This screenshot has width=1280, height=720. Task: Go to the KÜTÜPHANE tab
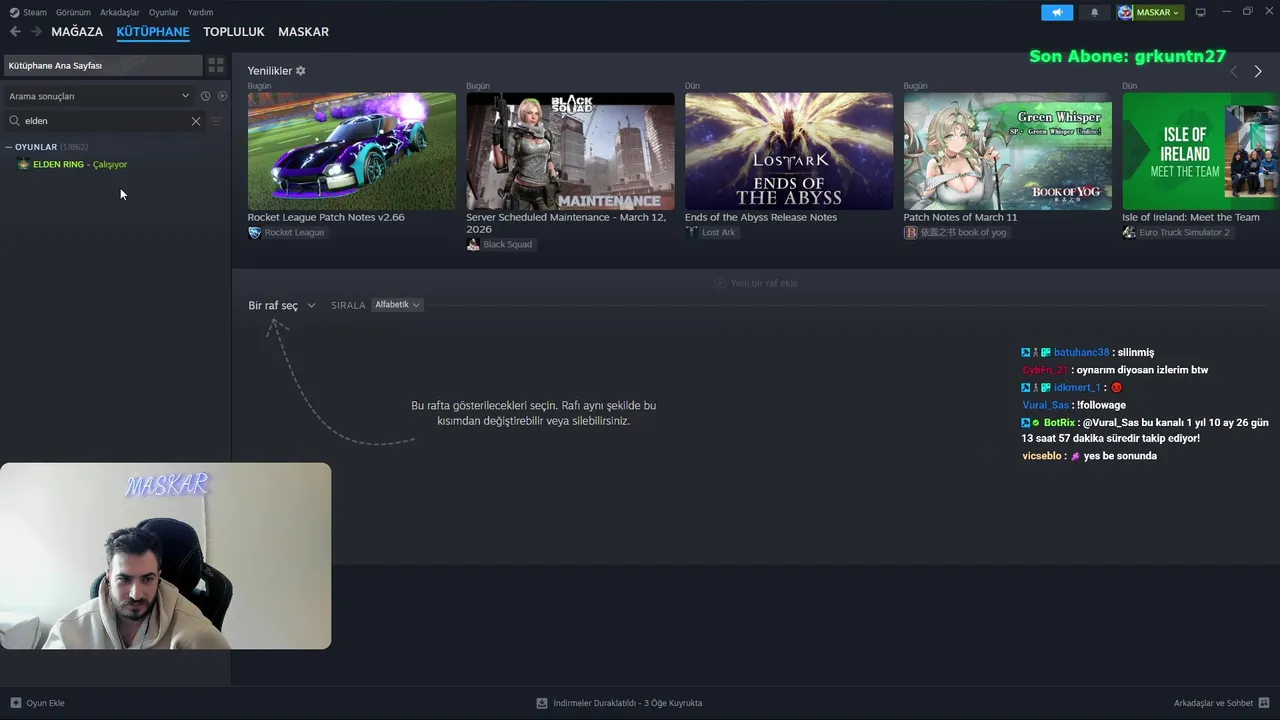click(x=153, y=32)
